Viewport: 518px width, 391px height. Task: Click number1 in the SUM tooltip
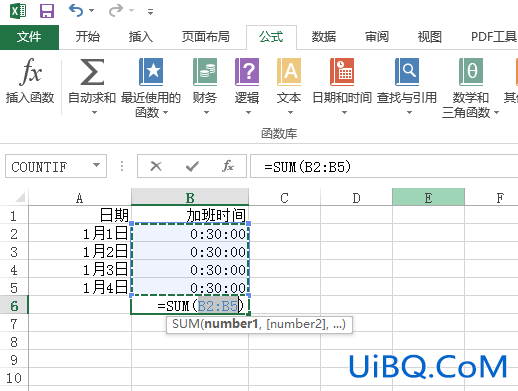pyautogui.click(x=231, y=324)
